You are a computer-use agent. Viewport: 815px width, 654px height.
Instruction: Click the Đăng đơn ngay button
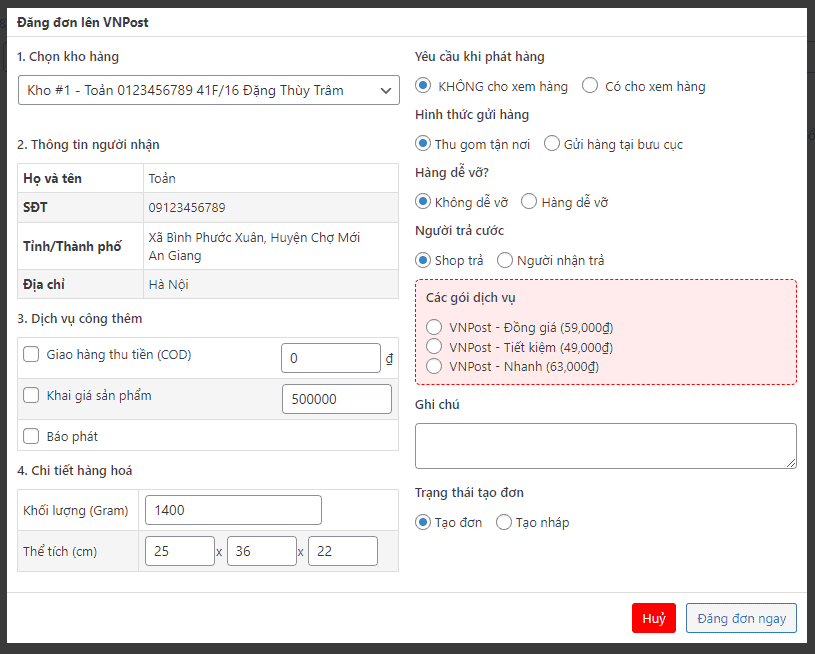tap(741, 618)
